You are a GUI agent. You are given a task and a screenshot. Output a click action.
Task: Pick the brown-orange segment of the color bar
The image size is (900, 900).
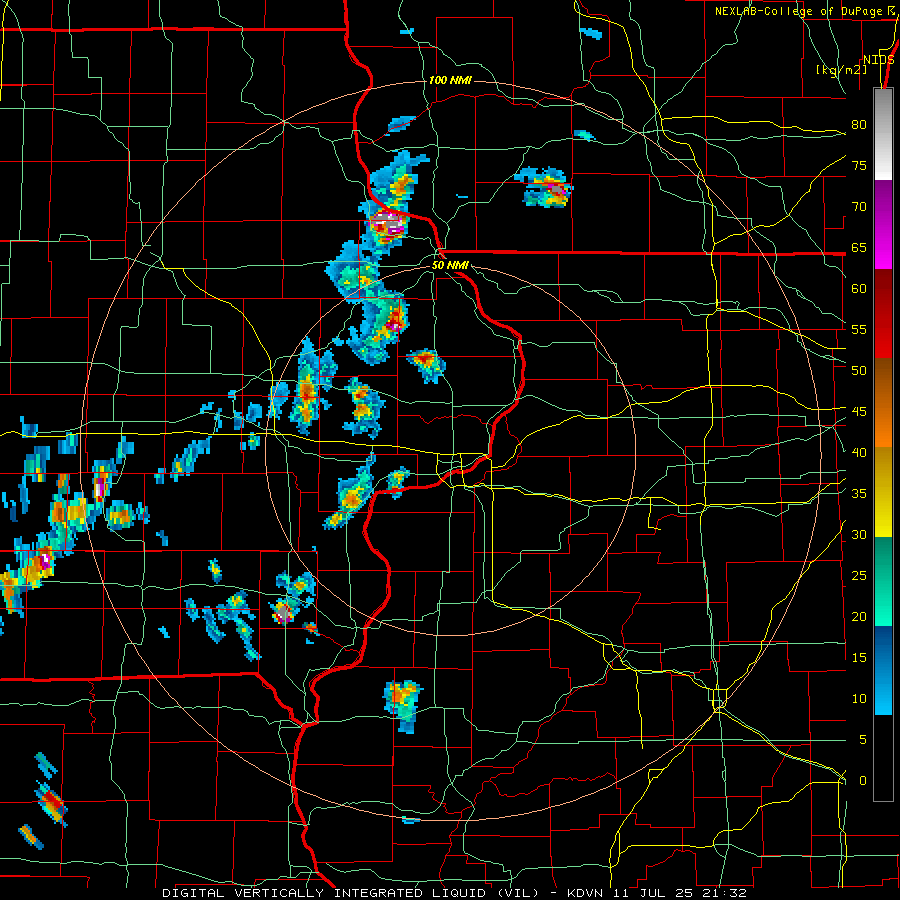(883, 403)
